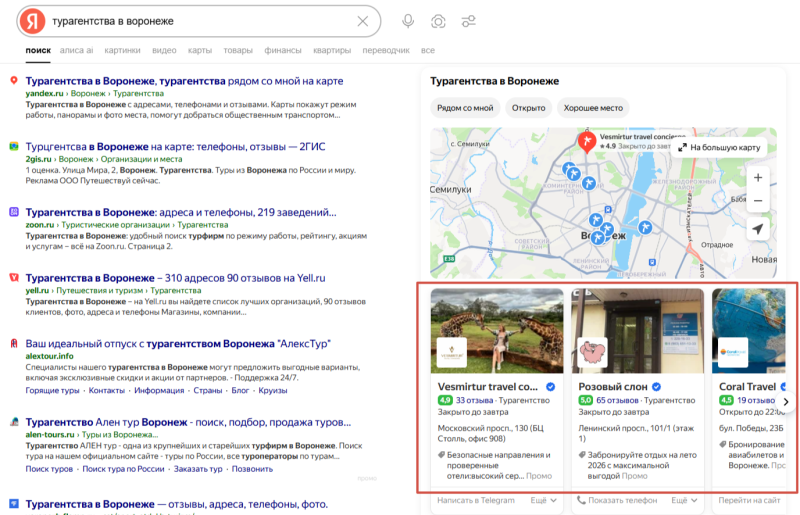Click 'Написать в Telegram' on Vesmirtur card
The height and width of the screenshot is (515, 800).
[476, 501]
